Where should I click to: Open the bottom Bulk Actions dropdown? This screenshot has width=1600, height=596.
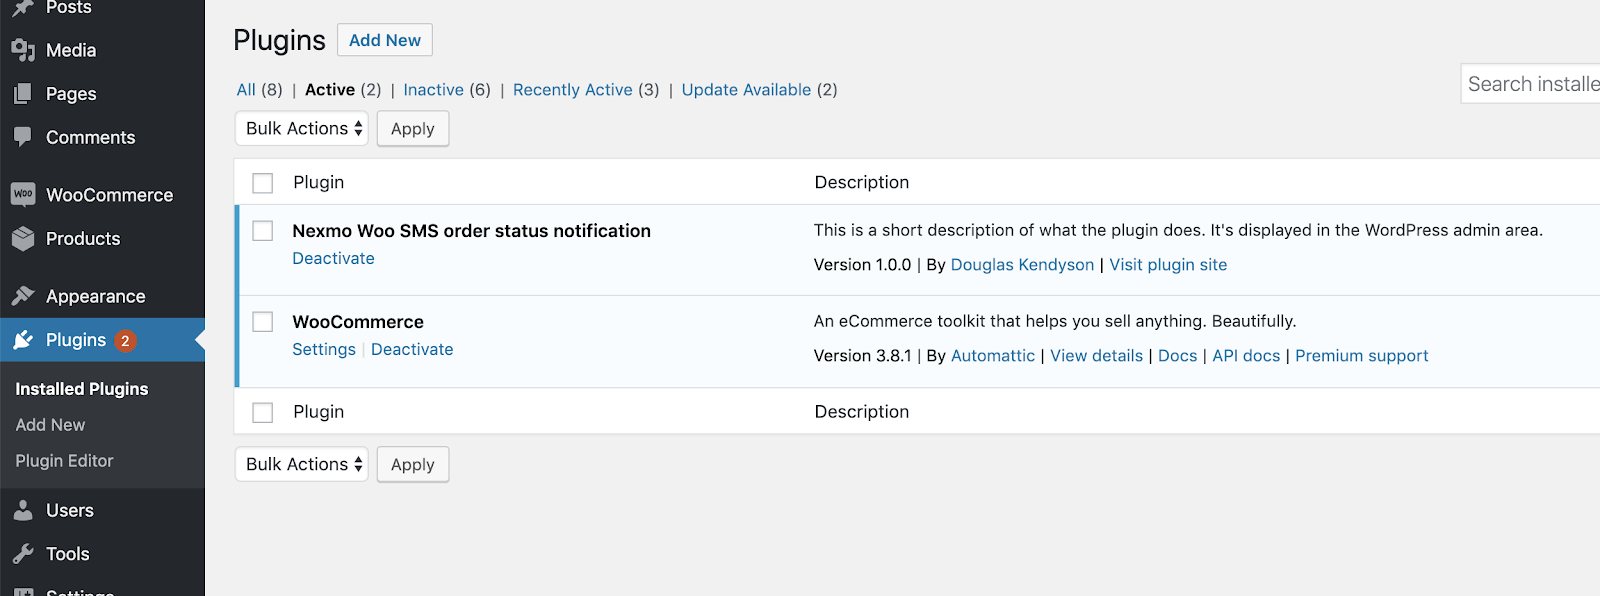302,464
